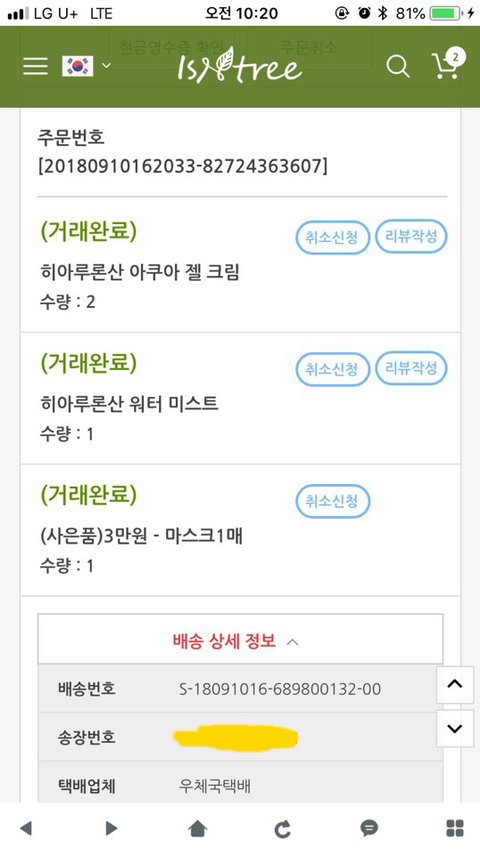Reload the page with refresh icon
Viewport: 480px width, 854px height.
tap(282, 829)
